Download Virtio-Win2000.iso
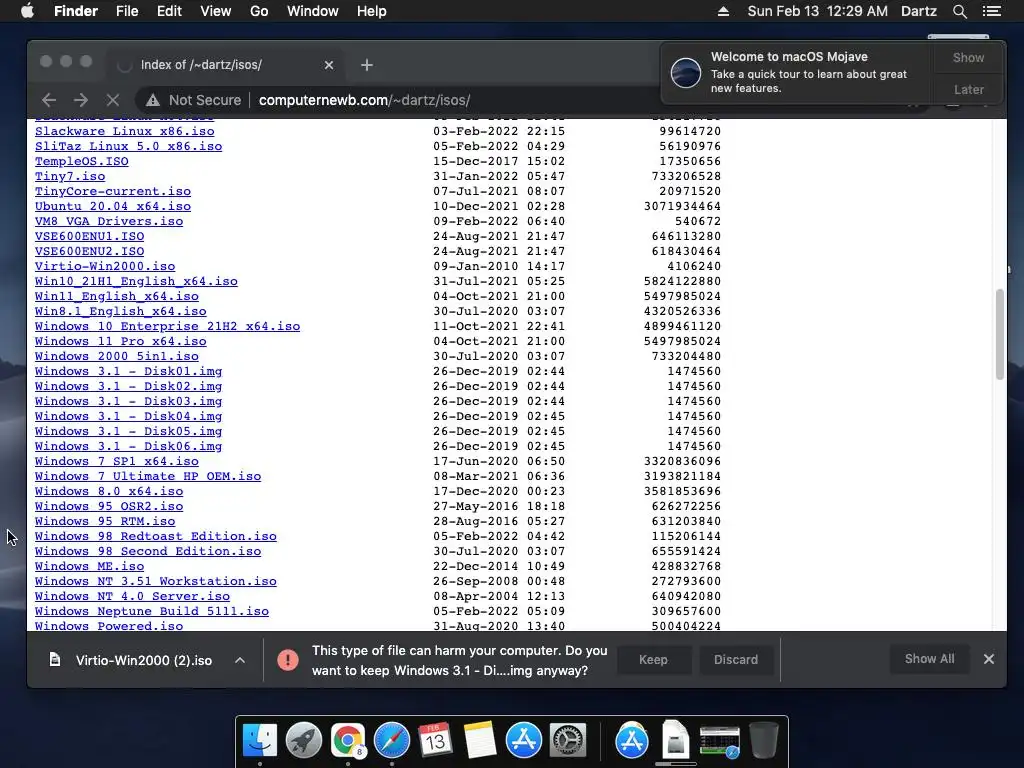 (x=105, y=266)
